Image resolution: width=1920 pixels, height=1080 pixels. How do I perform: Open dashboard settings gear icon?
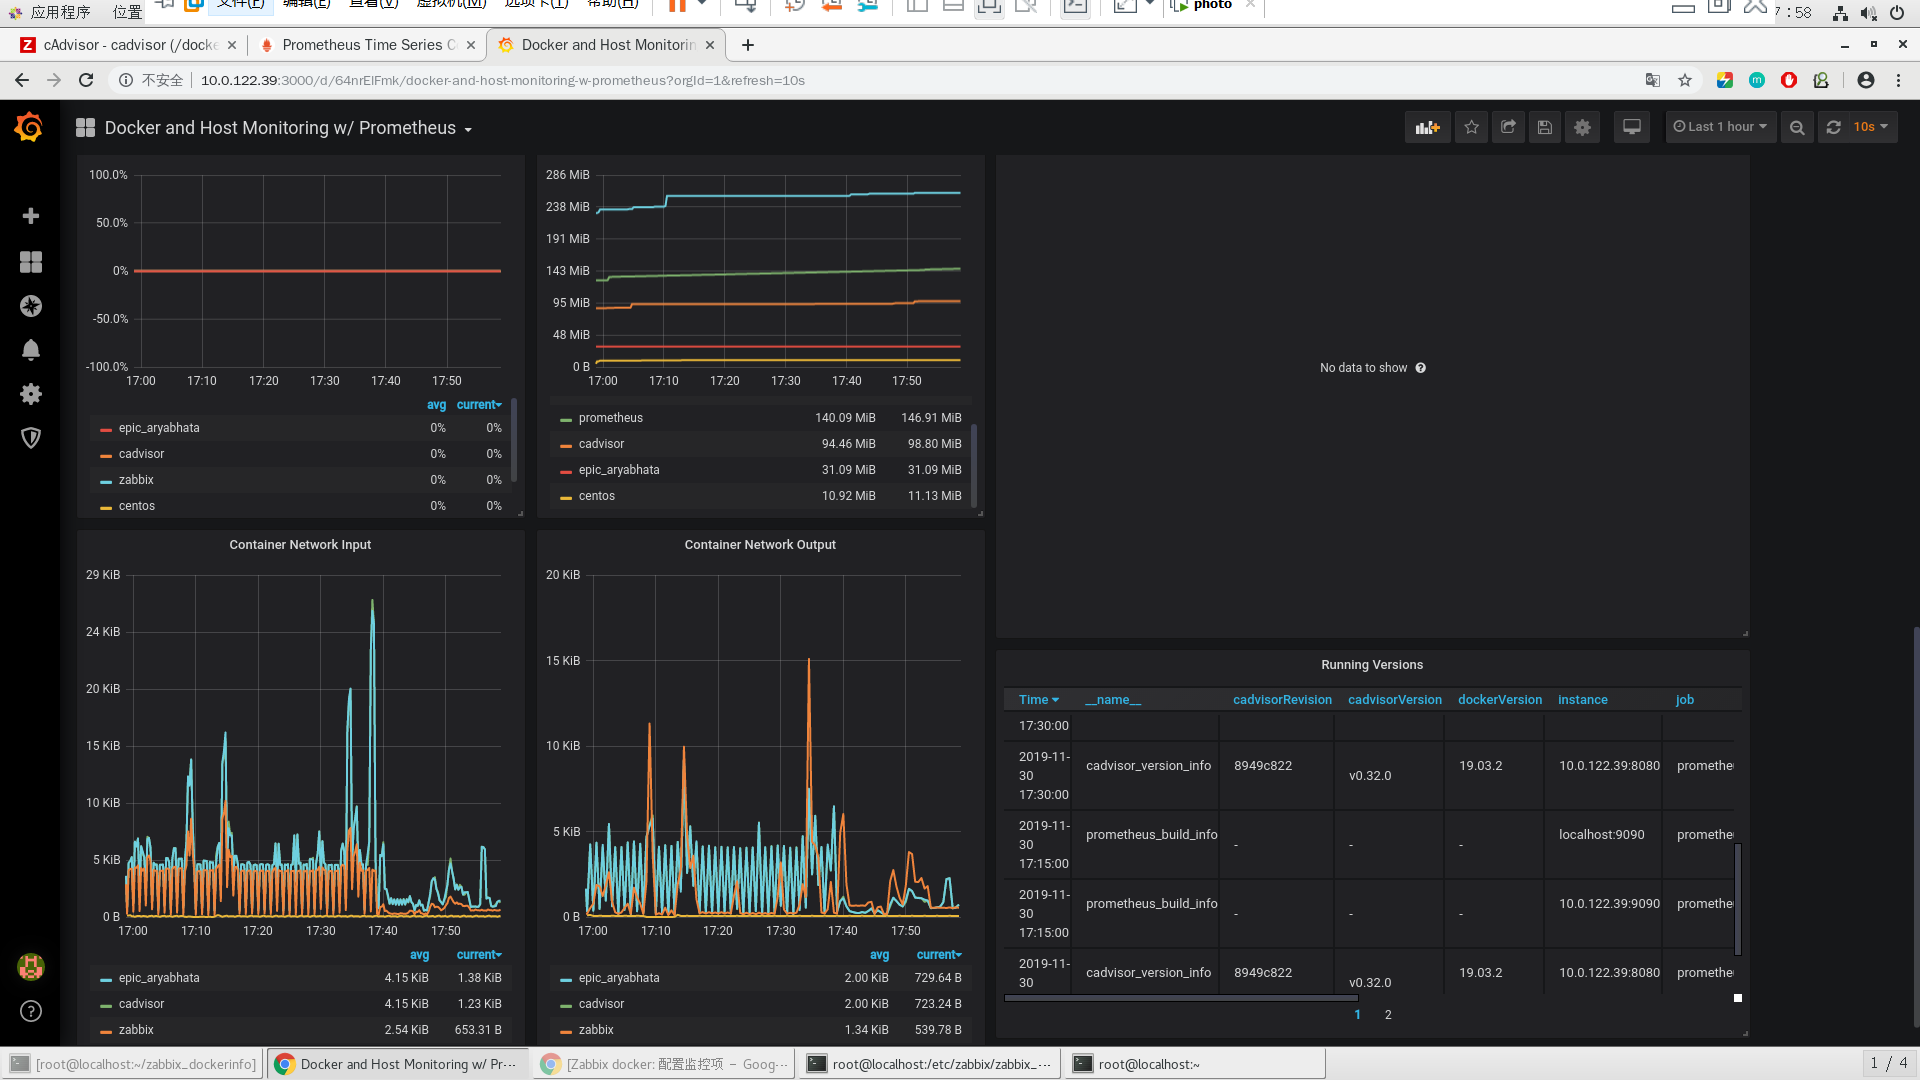(x=1582, y=127)
